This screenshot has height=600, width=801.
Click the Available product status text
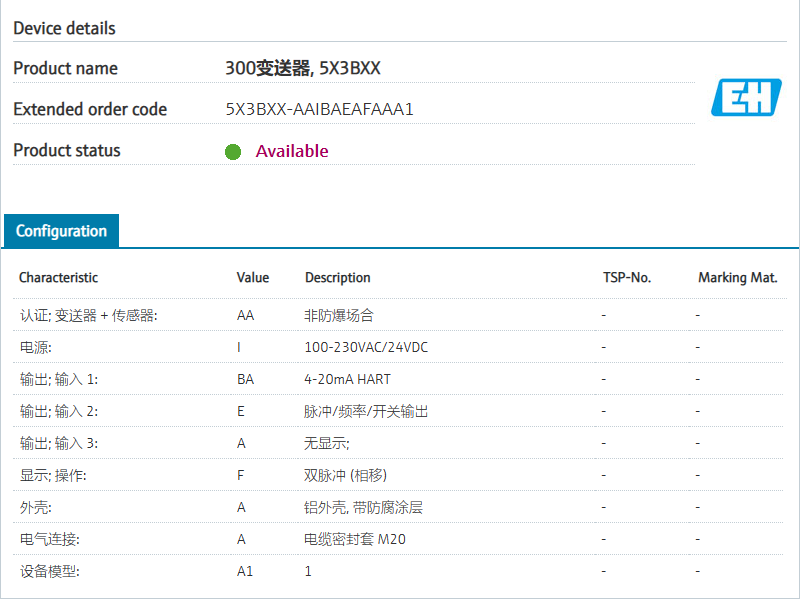(292, 151)
